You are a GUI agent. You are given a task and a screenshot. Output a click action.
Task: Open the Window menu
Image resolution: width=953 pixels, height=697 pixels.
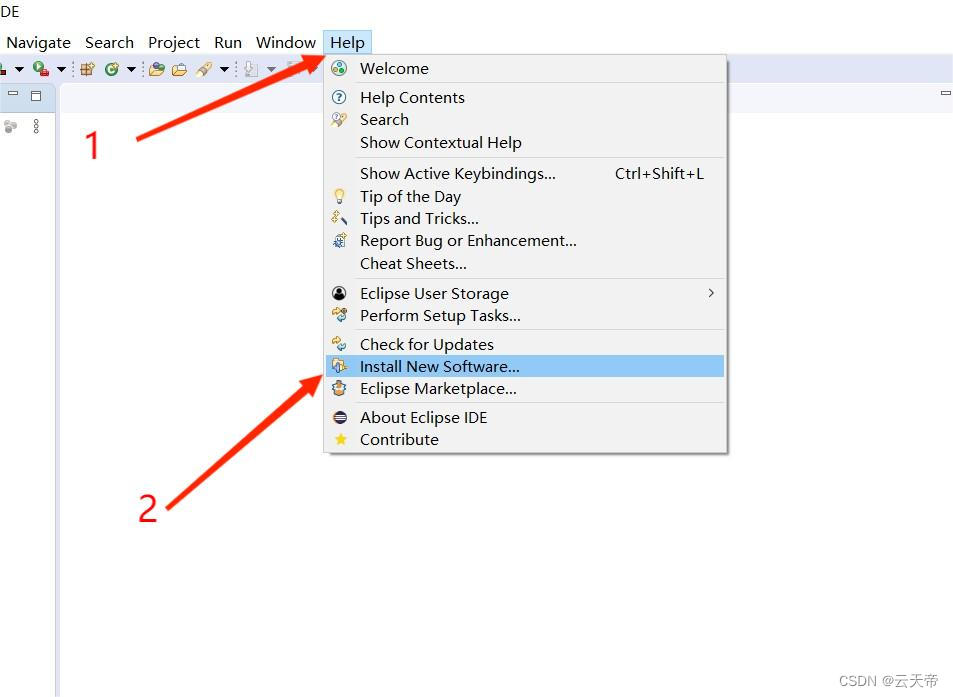click(x=286, y=43)
